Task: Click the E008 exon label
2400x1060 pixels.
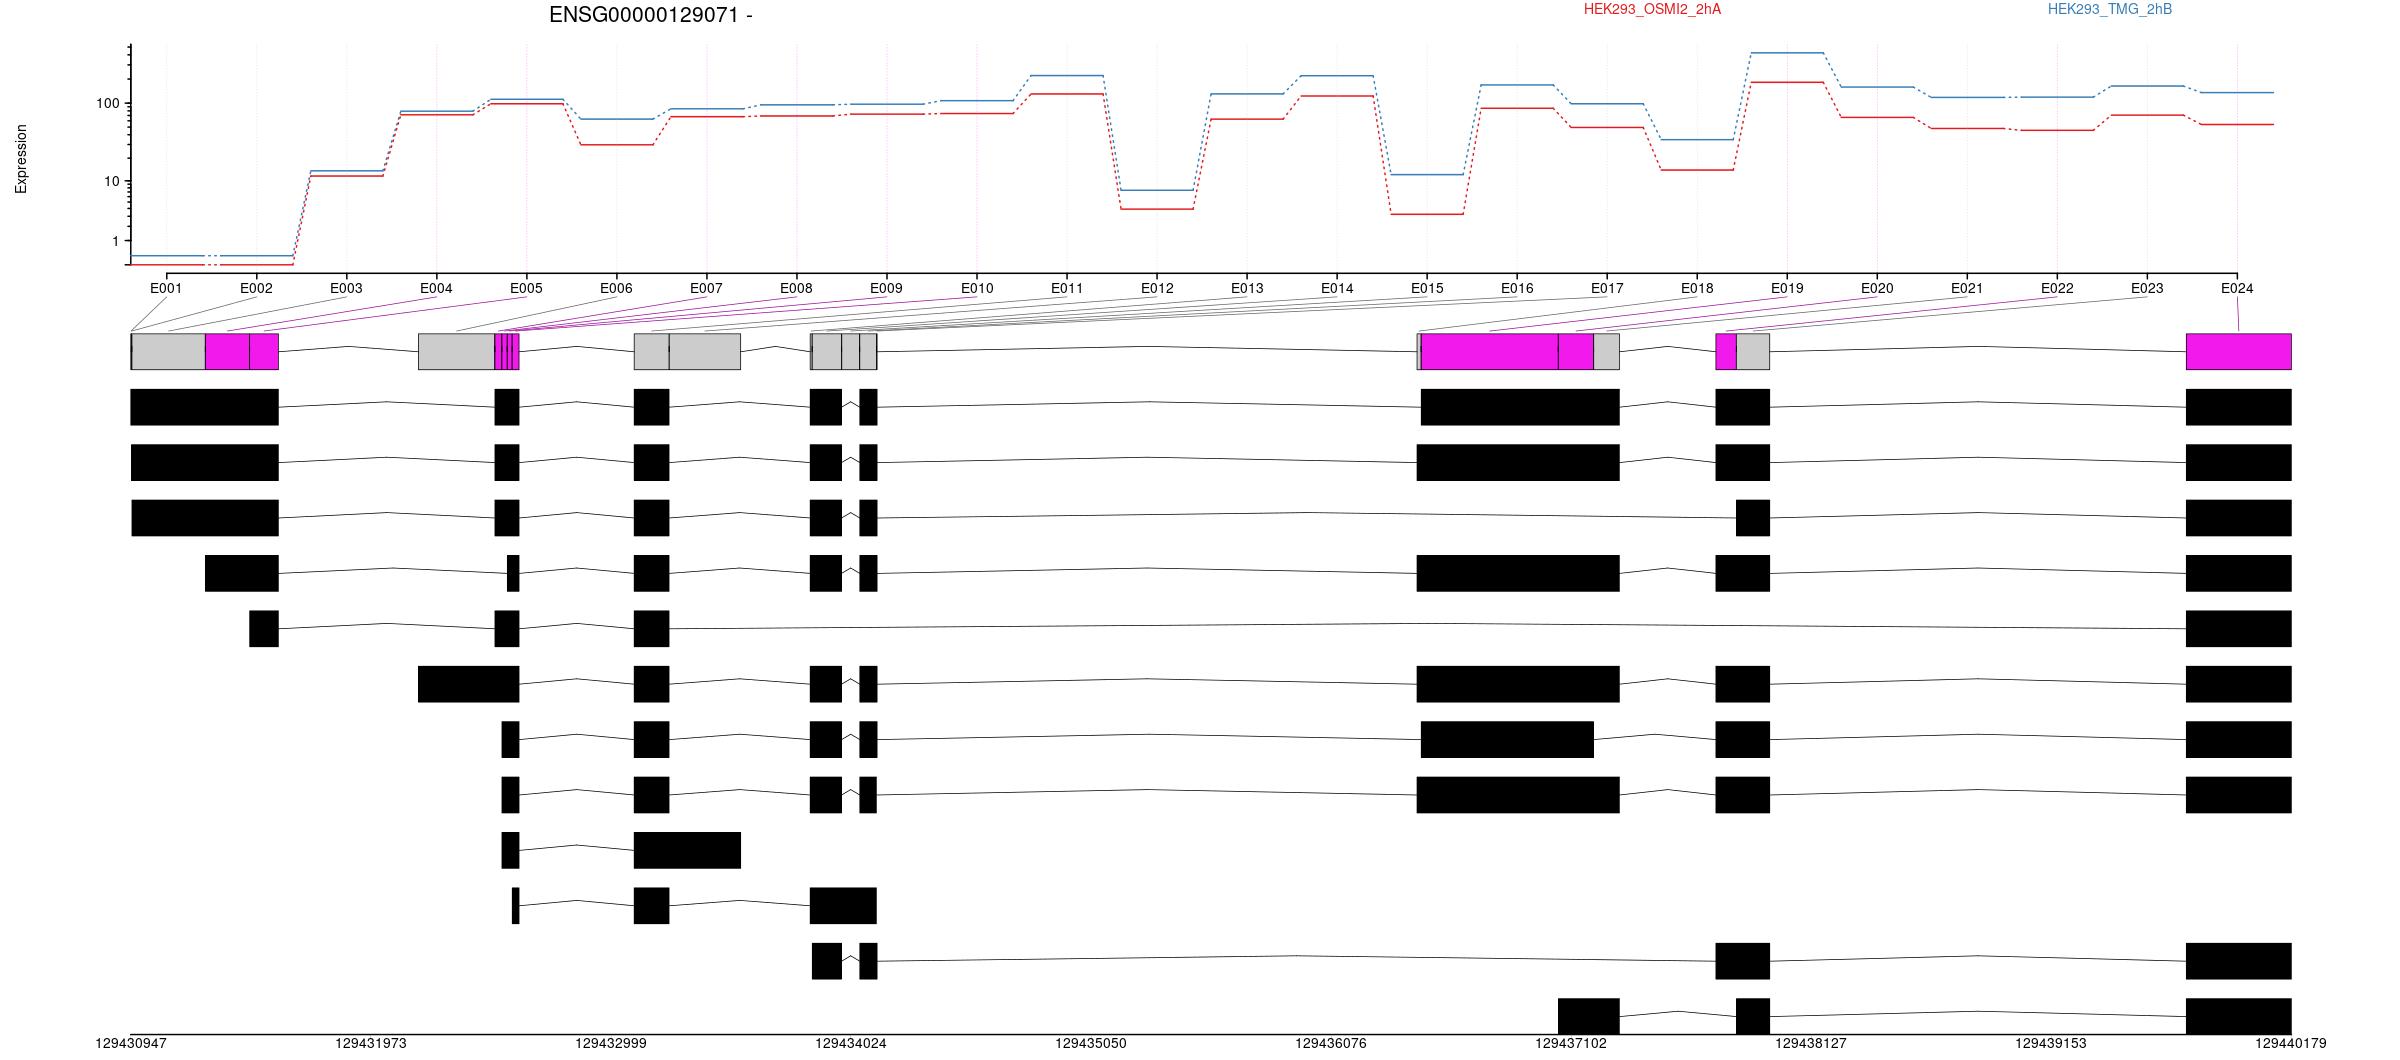Action: click(x=796, y=288)
